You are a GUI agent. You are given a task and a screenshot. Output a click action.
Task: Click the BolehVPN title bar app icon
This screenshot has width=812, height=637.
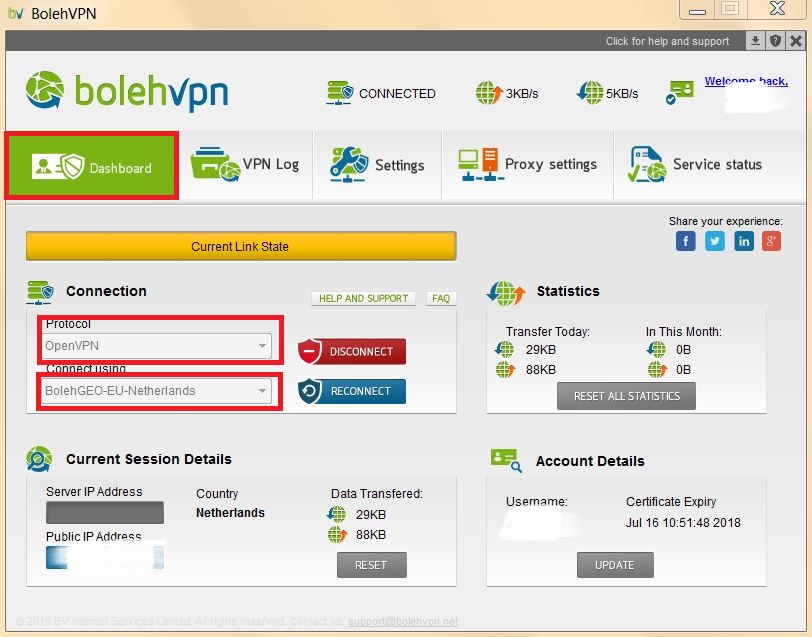(16, 13)
